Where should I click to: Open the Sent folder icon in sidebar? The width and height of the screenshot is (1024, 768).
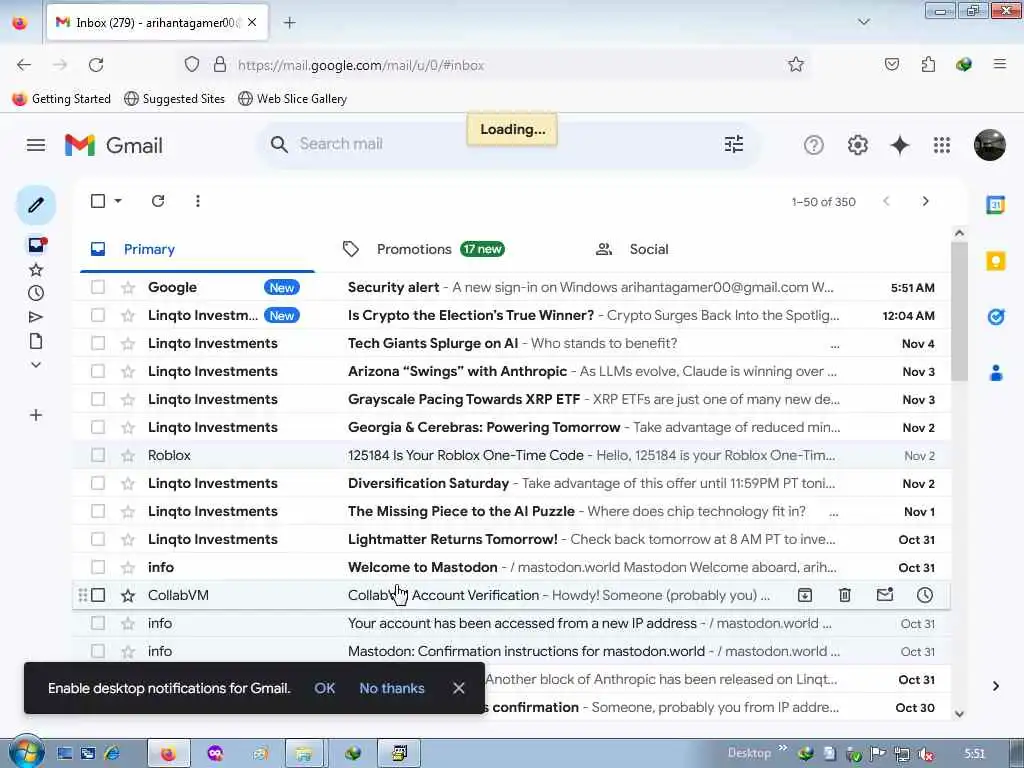[36, 317]
